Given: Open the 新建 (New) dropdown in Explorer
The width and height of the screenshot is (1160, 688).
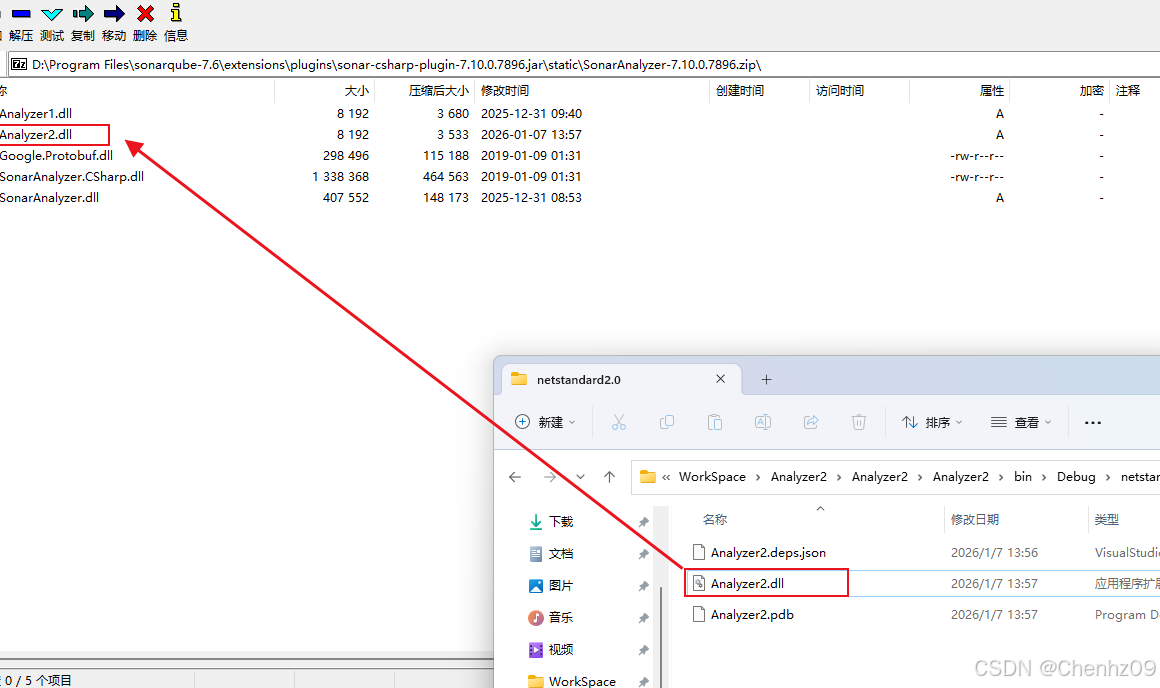Looking at the screenshot, I should (545, 422).
